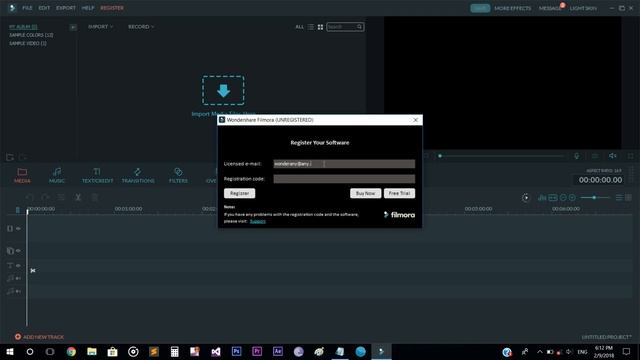This screenshot has width=640, height=360.
Task: Click the undo arrow in timeline toolbar
Action: coord(29,198)
